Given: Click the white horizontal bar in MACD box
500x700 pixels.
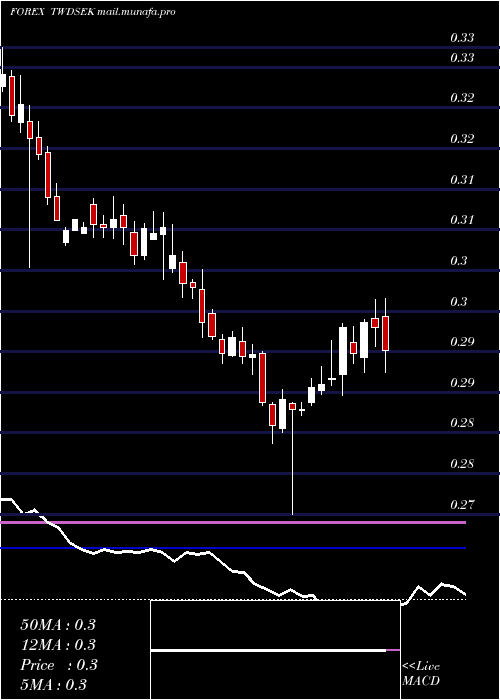Looking at the screenshot, I should [x=268, y=650].
